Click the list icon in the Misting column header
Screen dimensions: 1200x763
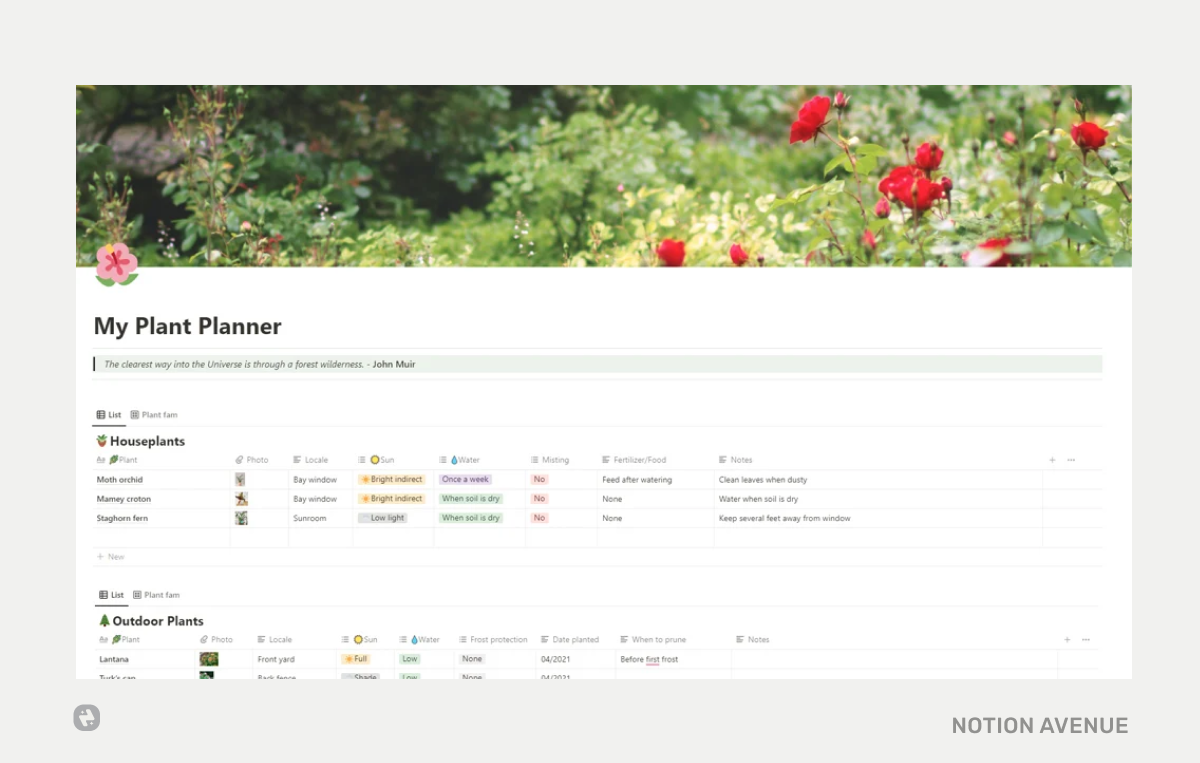tap(536, 459)
